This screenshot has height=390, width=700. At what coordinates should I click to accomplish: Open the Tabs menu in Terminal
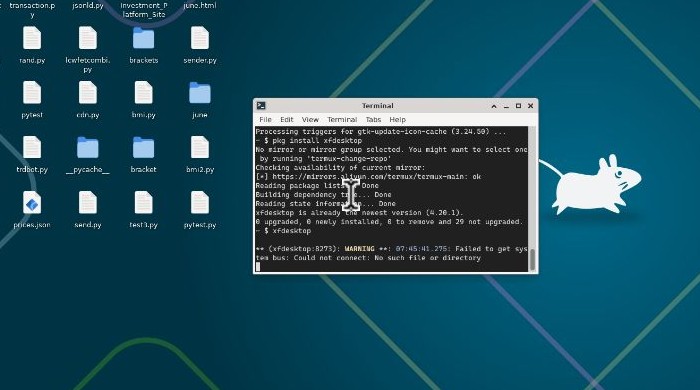[373, 120]
